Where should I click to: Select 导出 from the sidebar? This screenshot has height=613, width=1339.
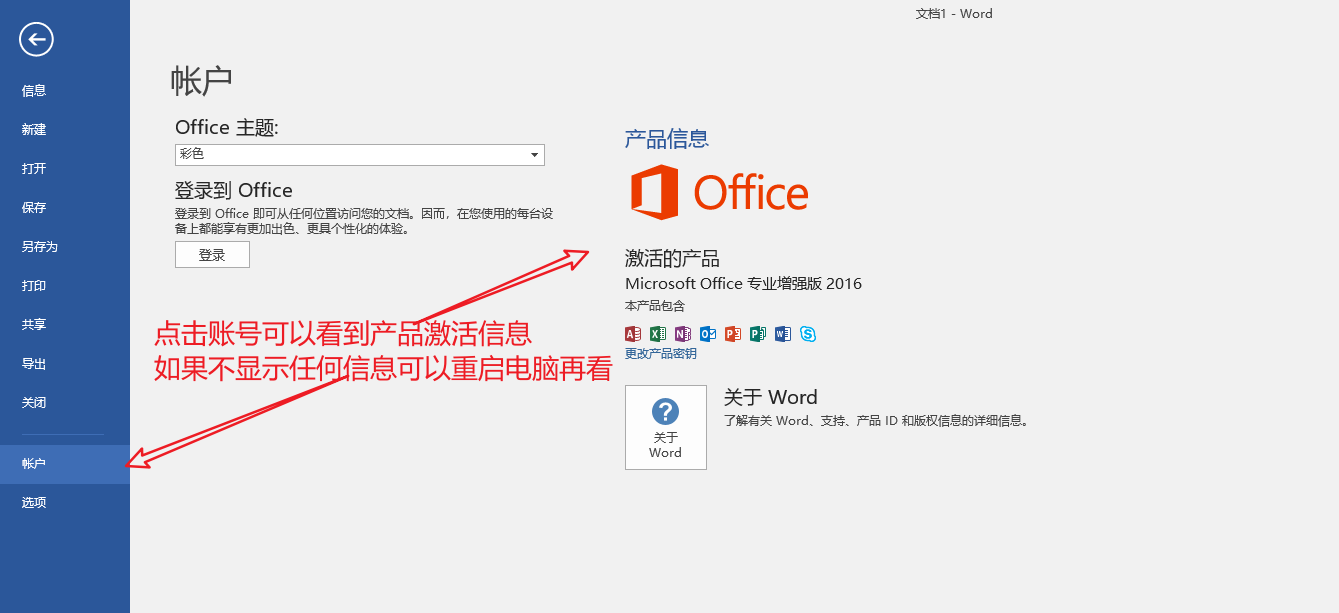click(34, 364)
